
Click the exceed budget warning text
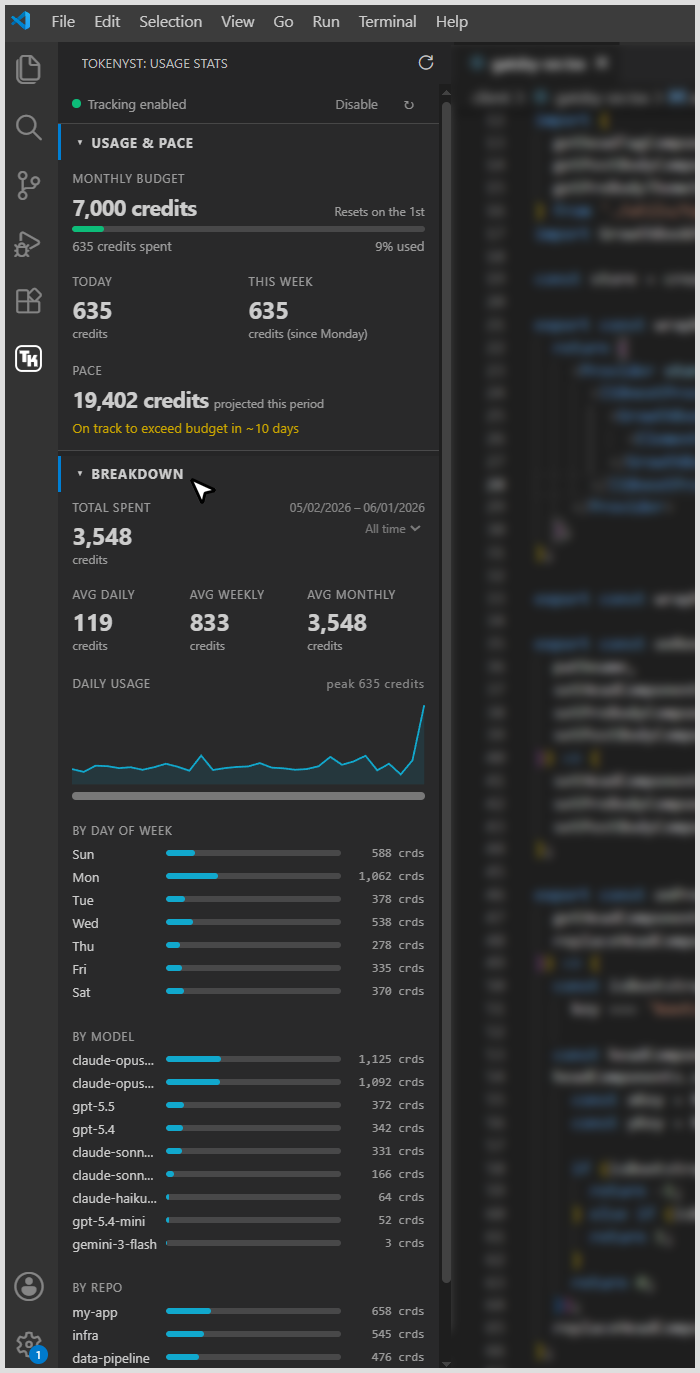click(186, 429)
